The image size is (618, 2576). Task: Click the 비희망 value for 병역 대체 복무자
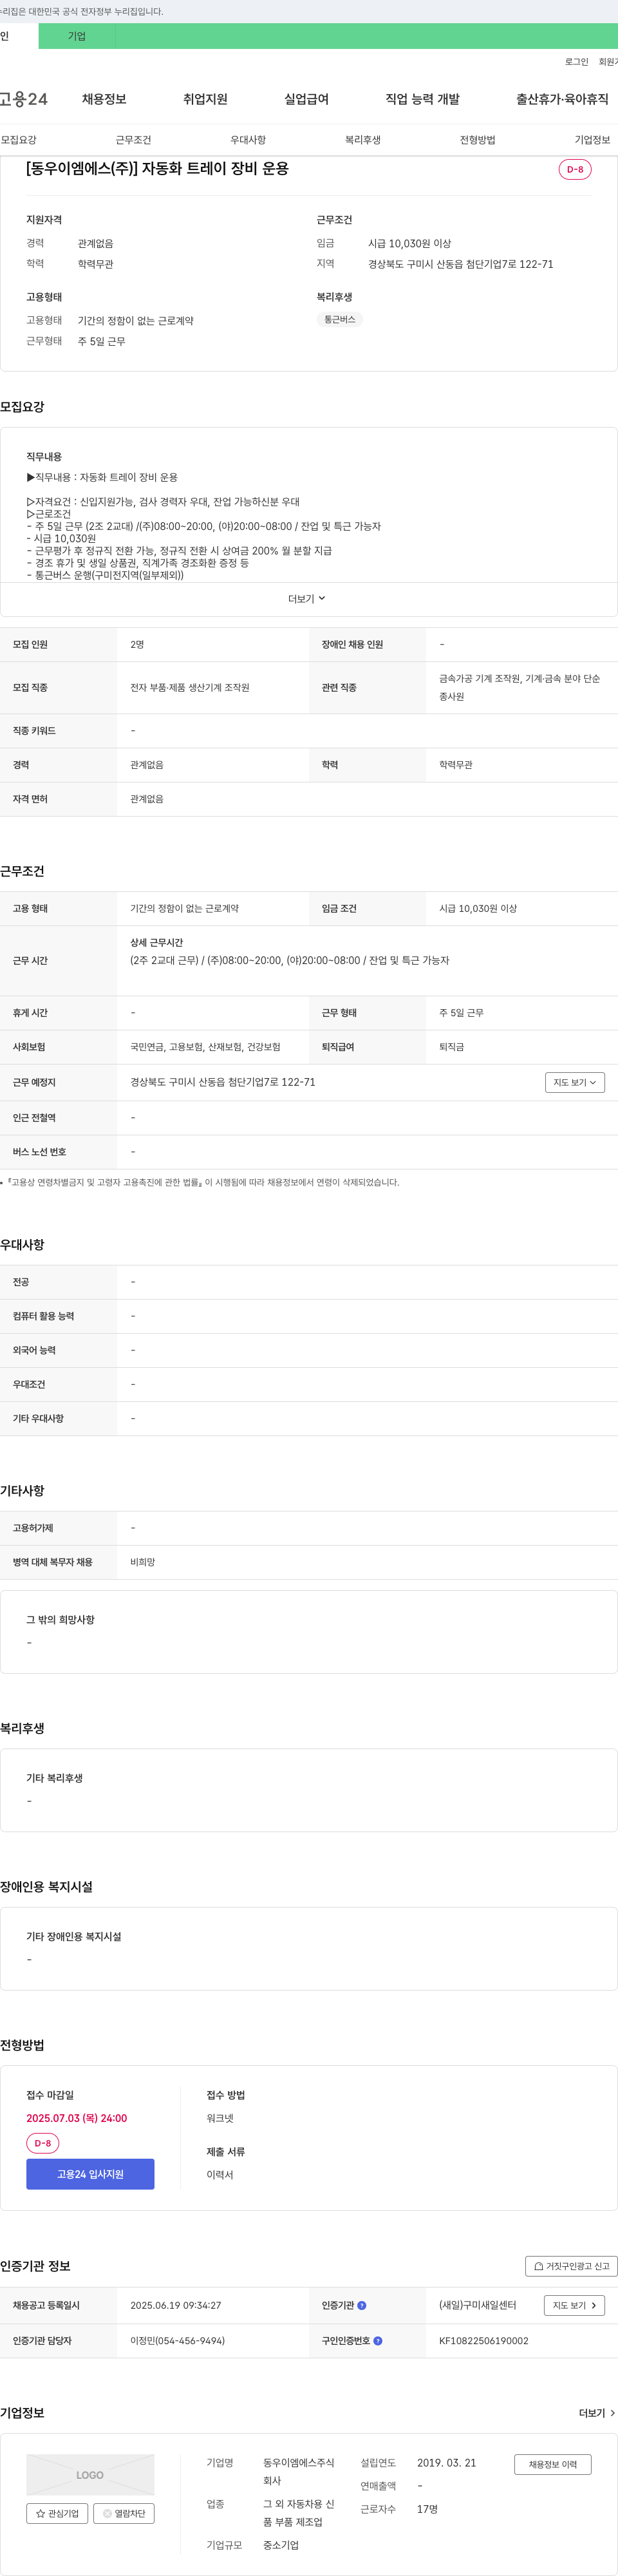[143, 1562]
